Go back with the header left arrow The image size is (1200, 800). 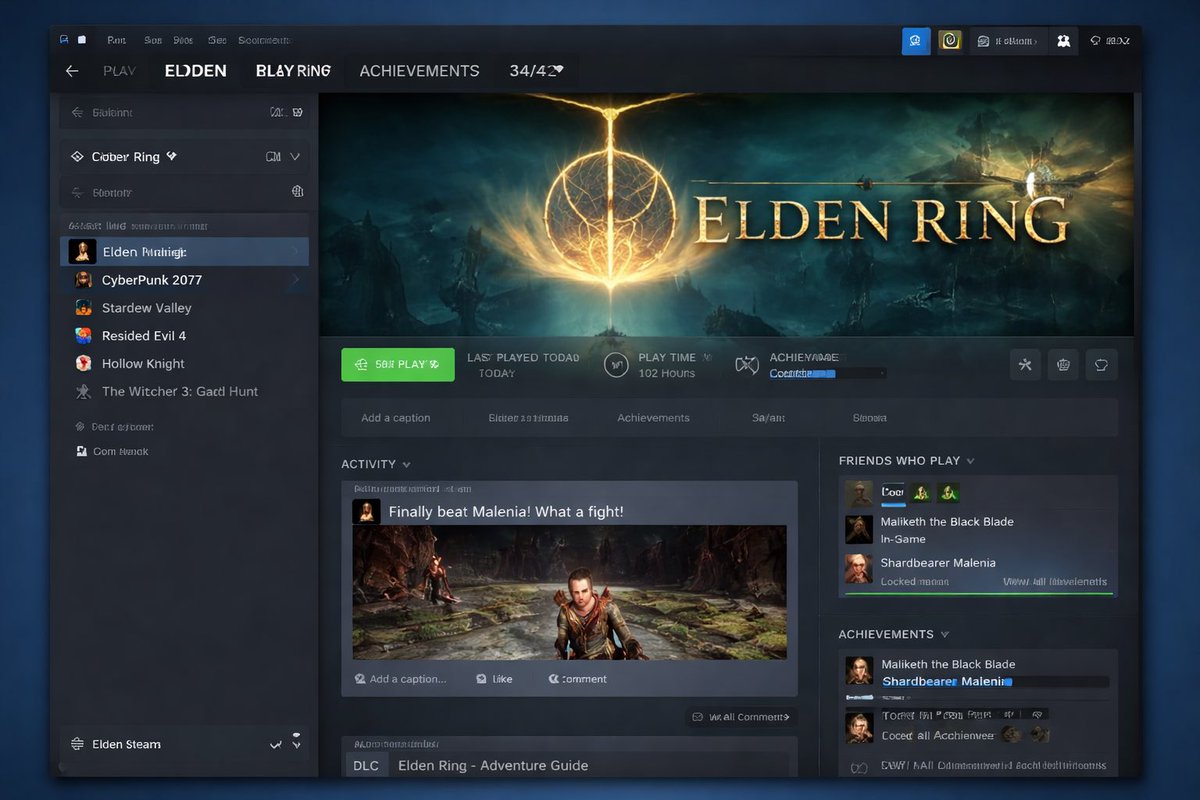point(71,71)
